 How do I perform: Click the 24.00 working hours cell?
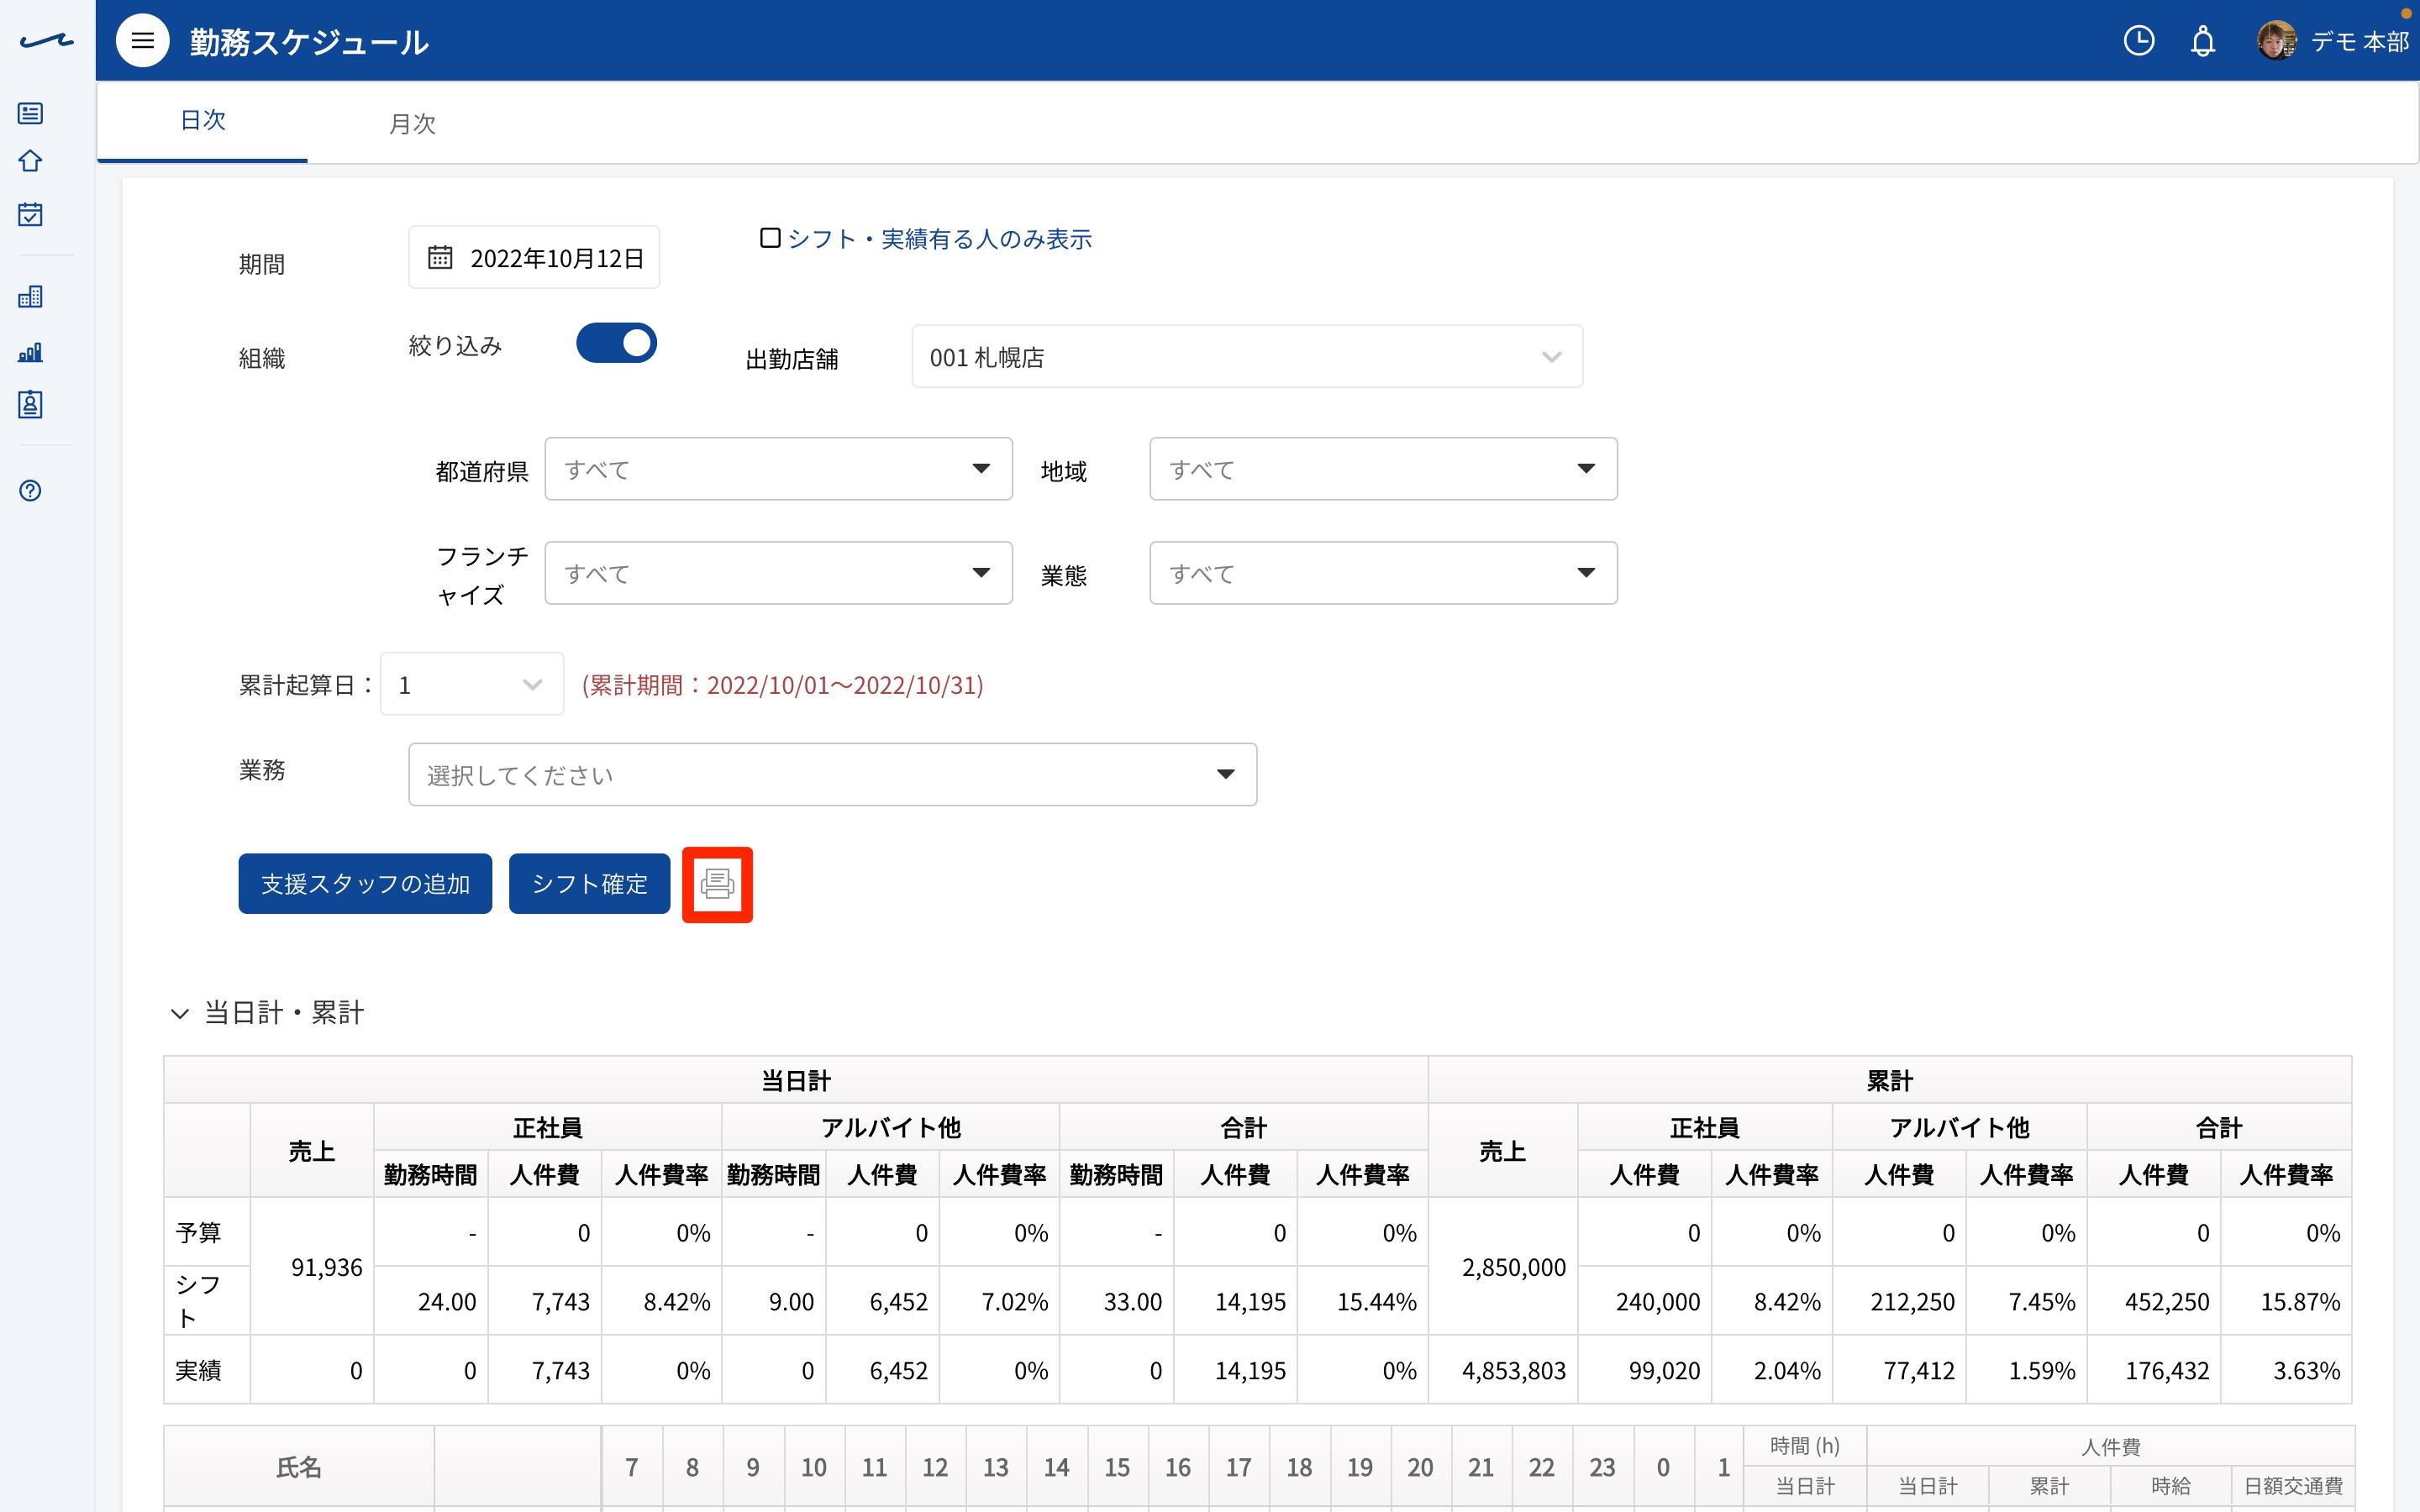point(431,1302)
